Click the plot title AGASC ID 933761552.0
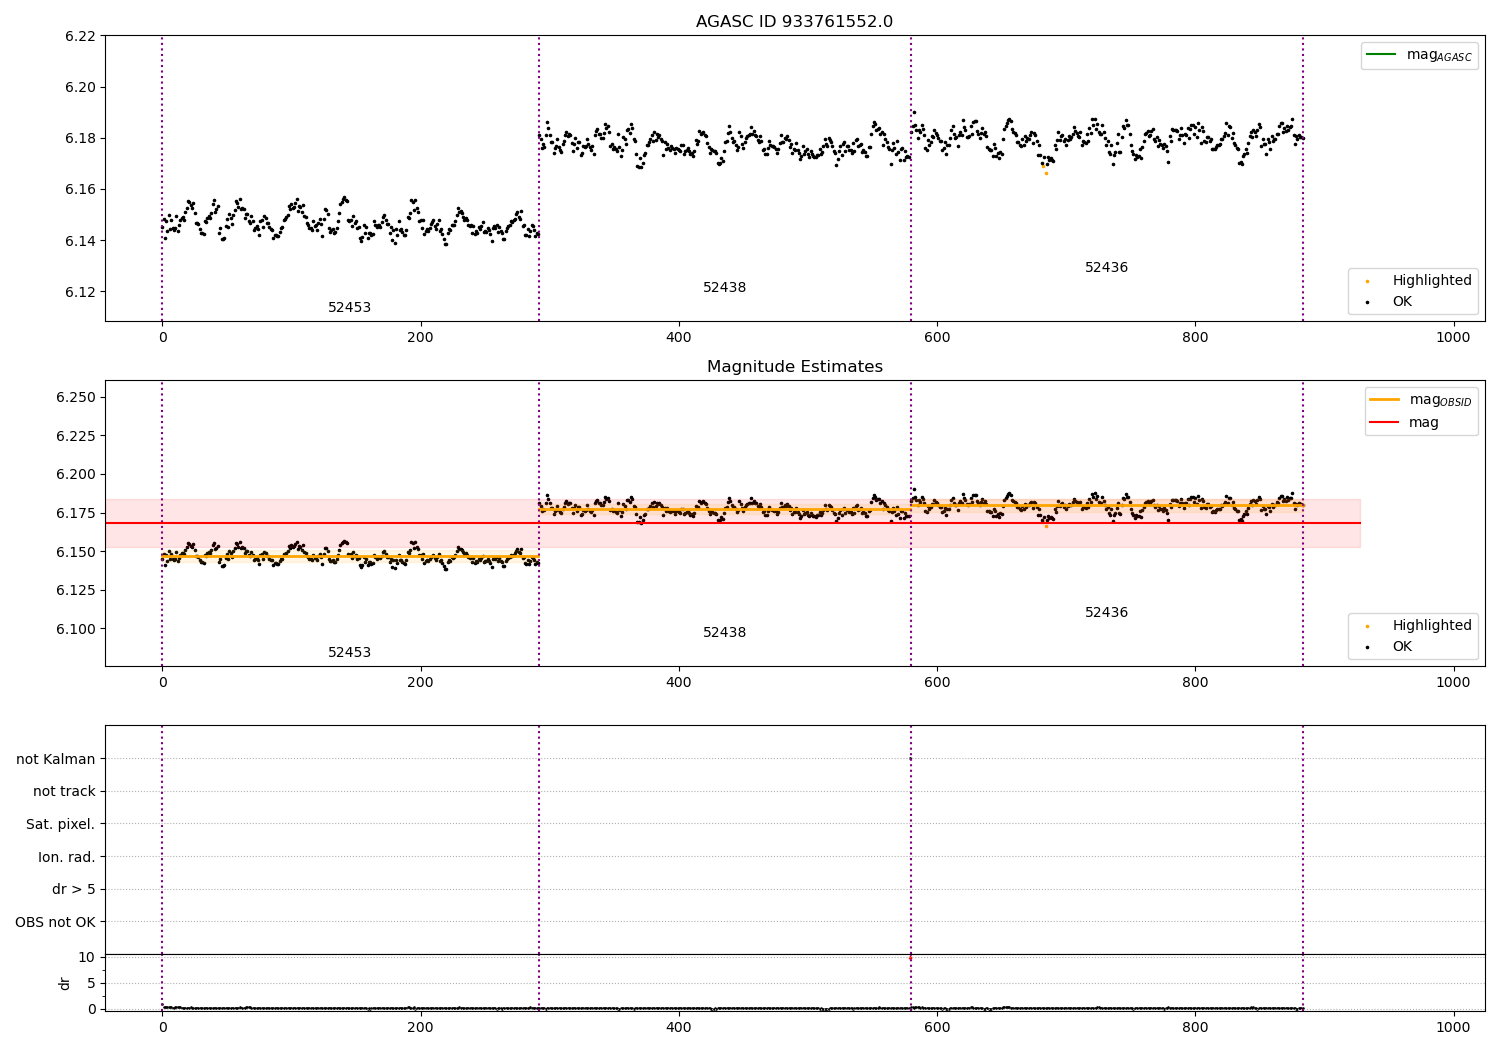Image resolution: width=1500 pixels, height=1050 pixels. [794, 22]
